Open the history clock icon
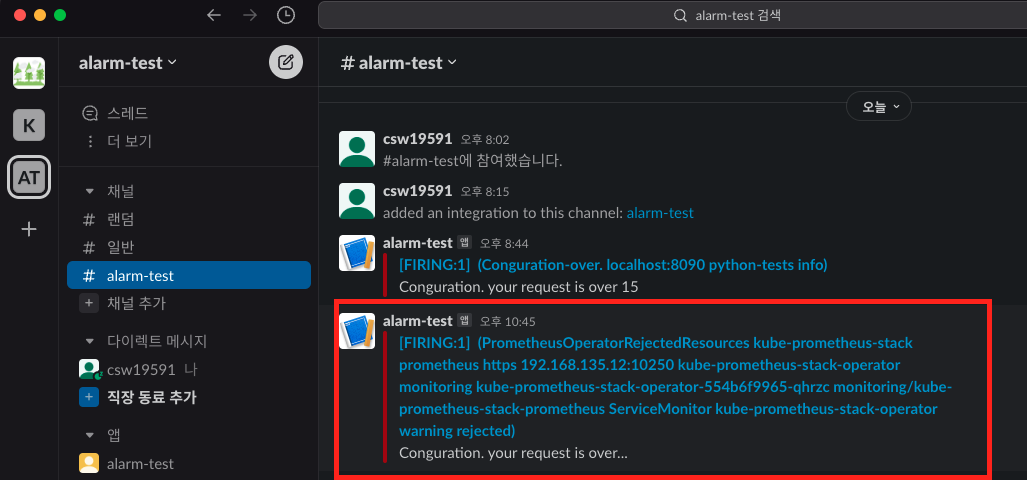Screen dimensions: 1027x480 (286, 15)
